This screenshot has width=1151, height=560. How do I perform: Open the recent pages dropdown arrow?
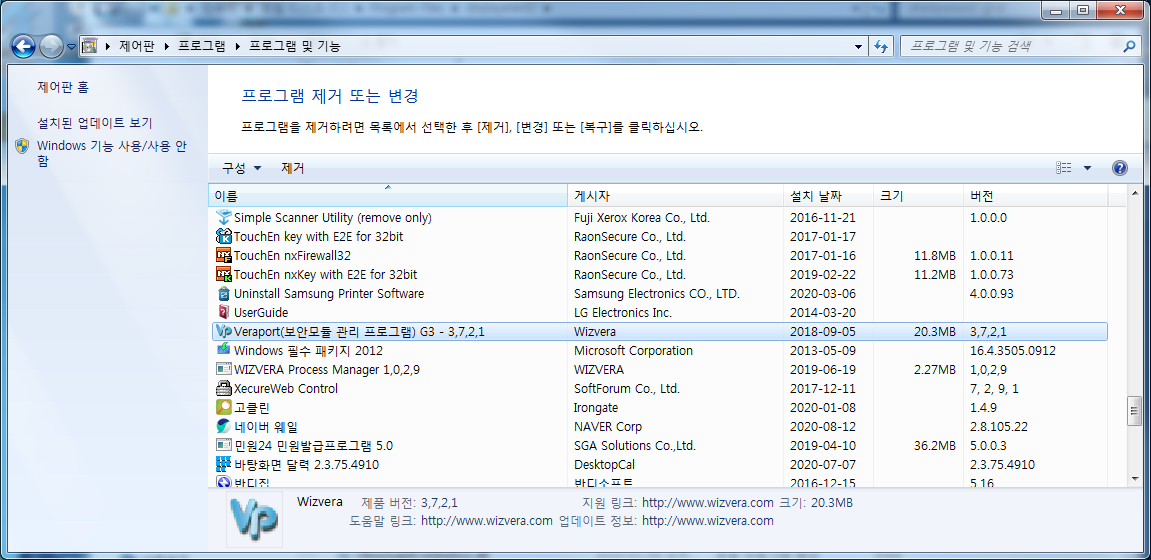click(x=71, y=47)
